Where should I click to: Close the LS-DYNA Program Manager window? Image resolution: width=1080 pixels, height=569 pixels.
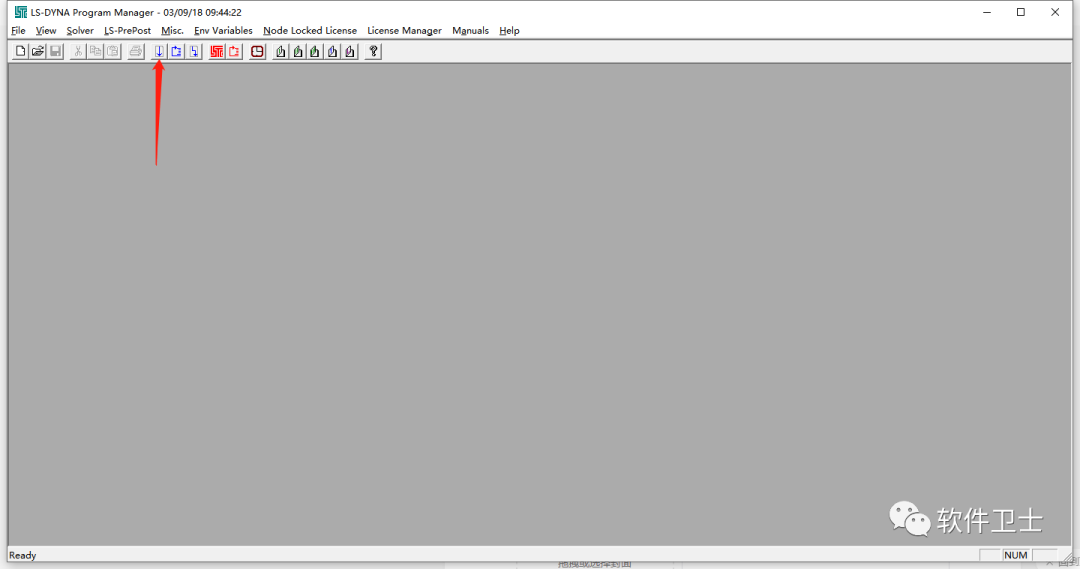click(1055, 12)
